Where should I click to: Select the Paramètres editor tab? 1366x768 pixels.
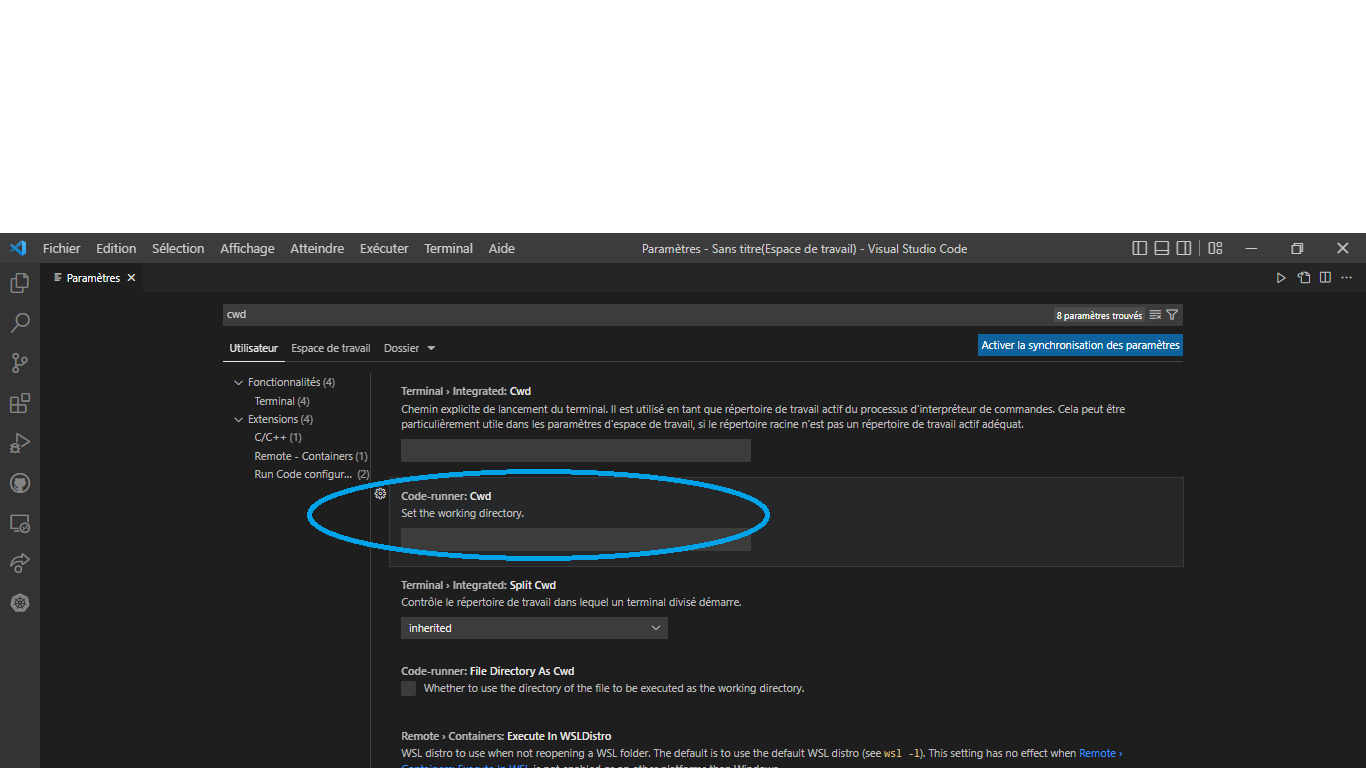click(92, 278)
